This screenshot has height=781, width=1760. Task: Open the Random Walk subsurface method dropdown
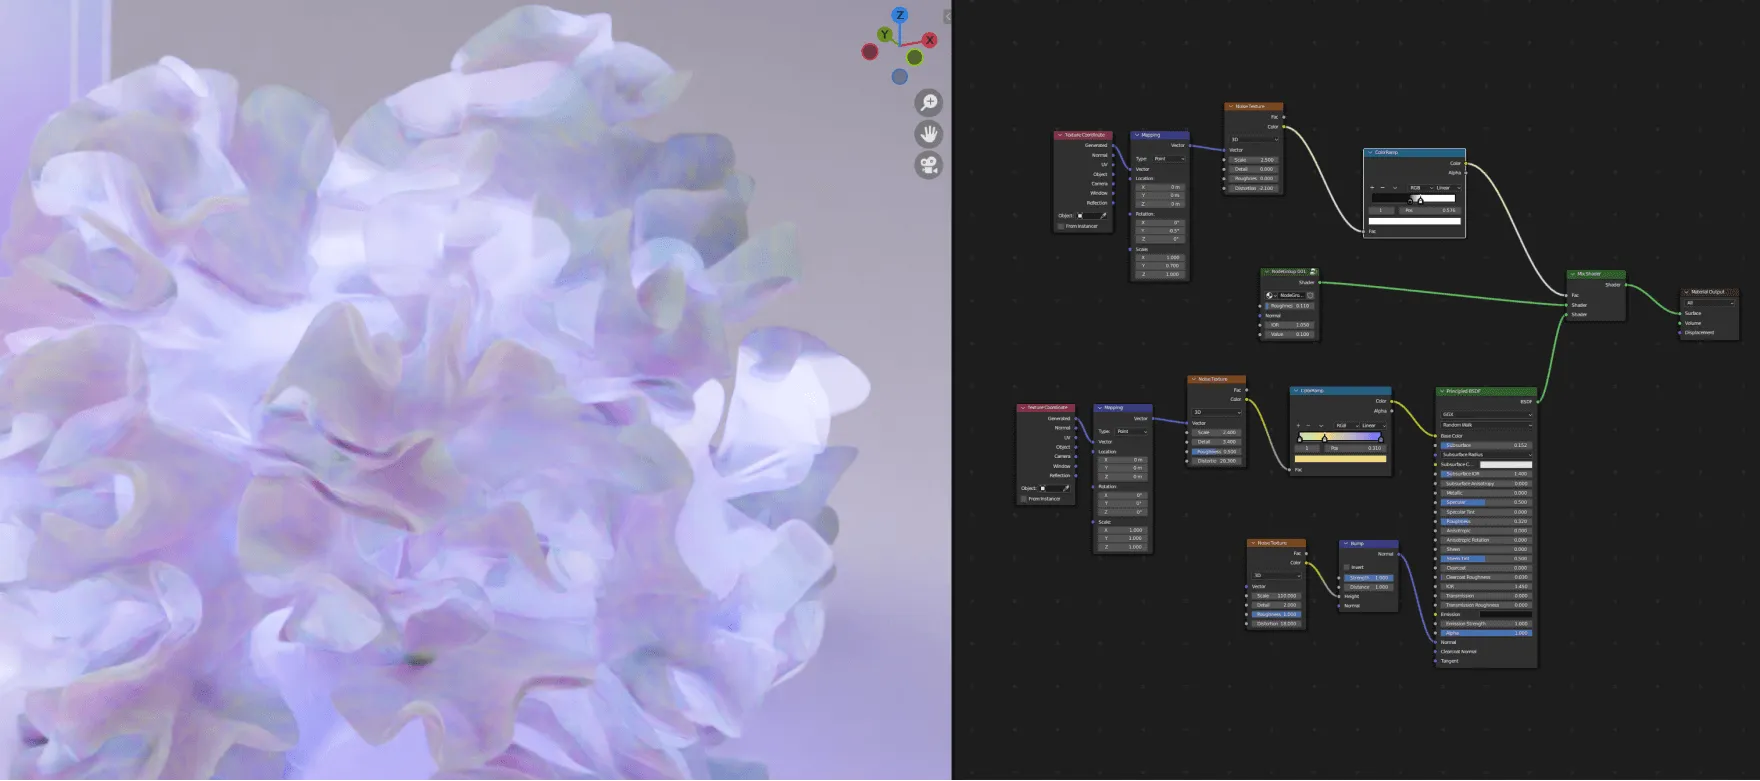click(1487, 425)
